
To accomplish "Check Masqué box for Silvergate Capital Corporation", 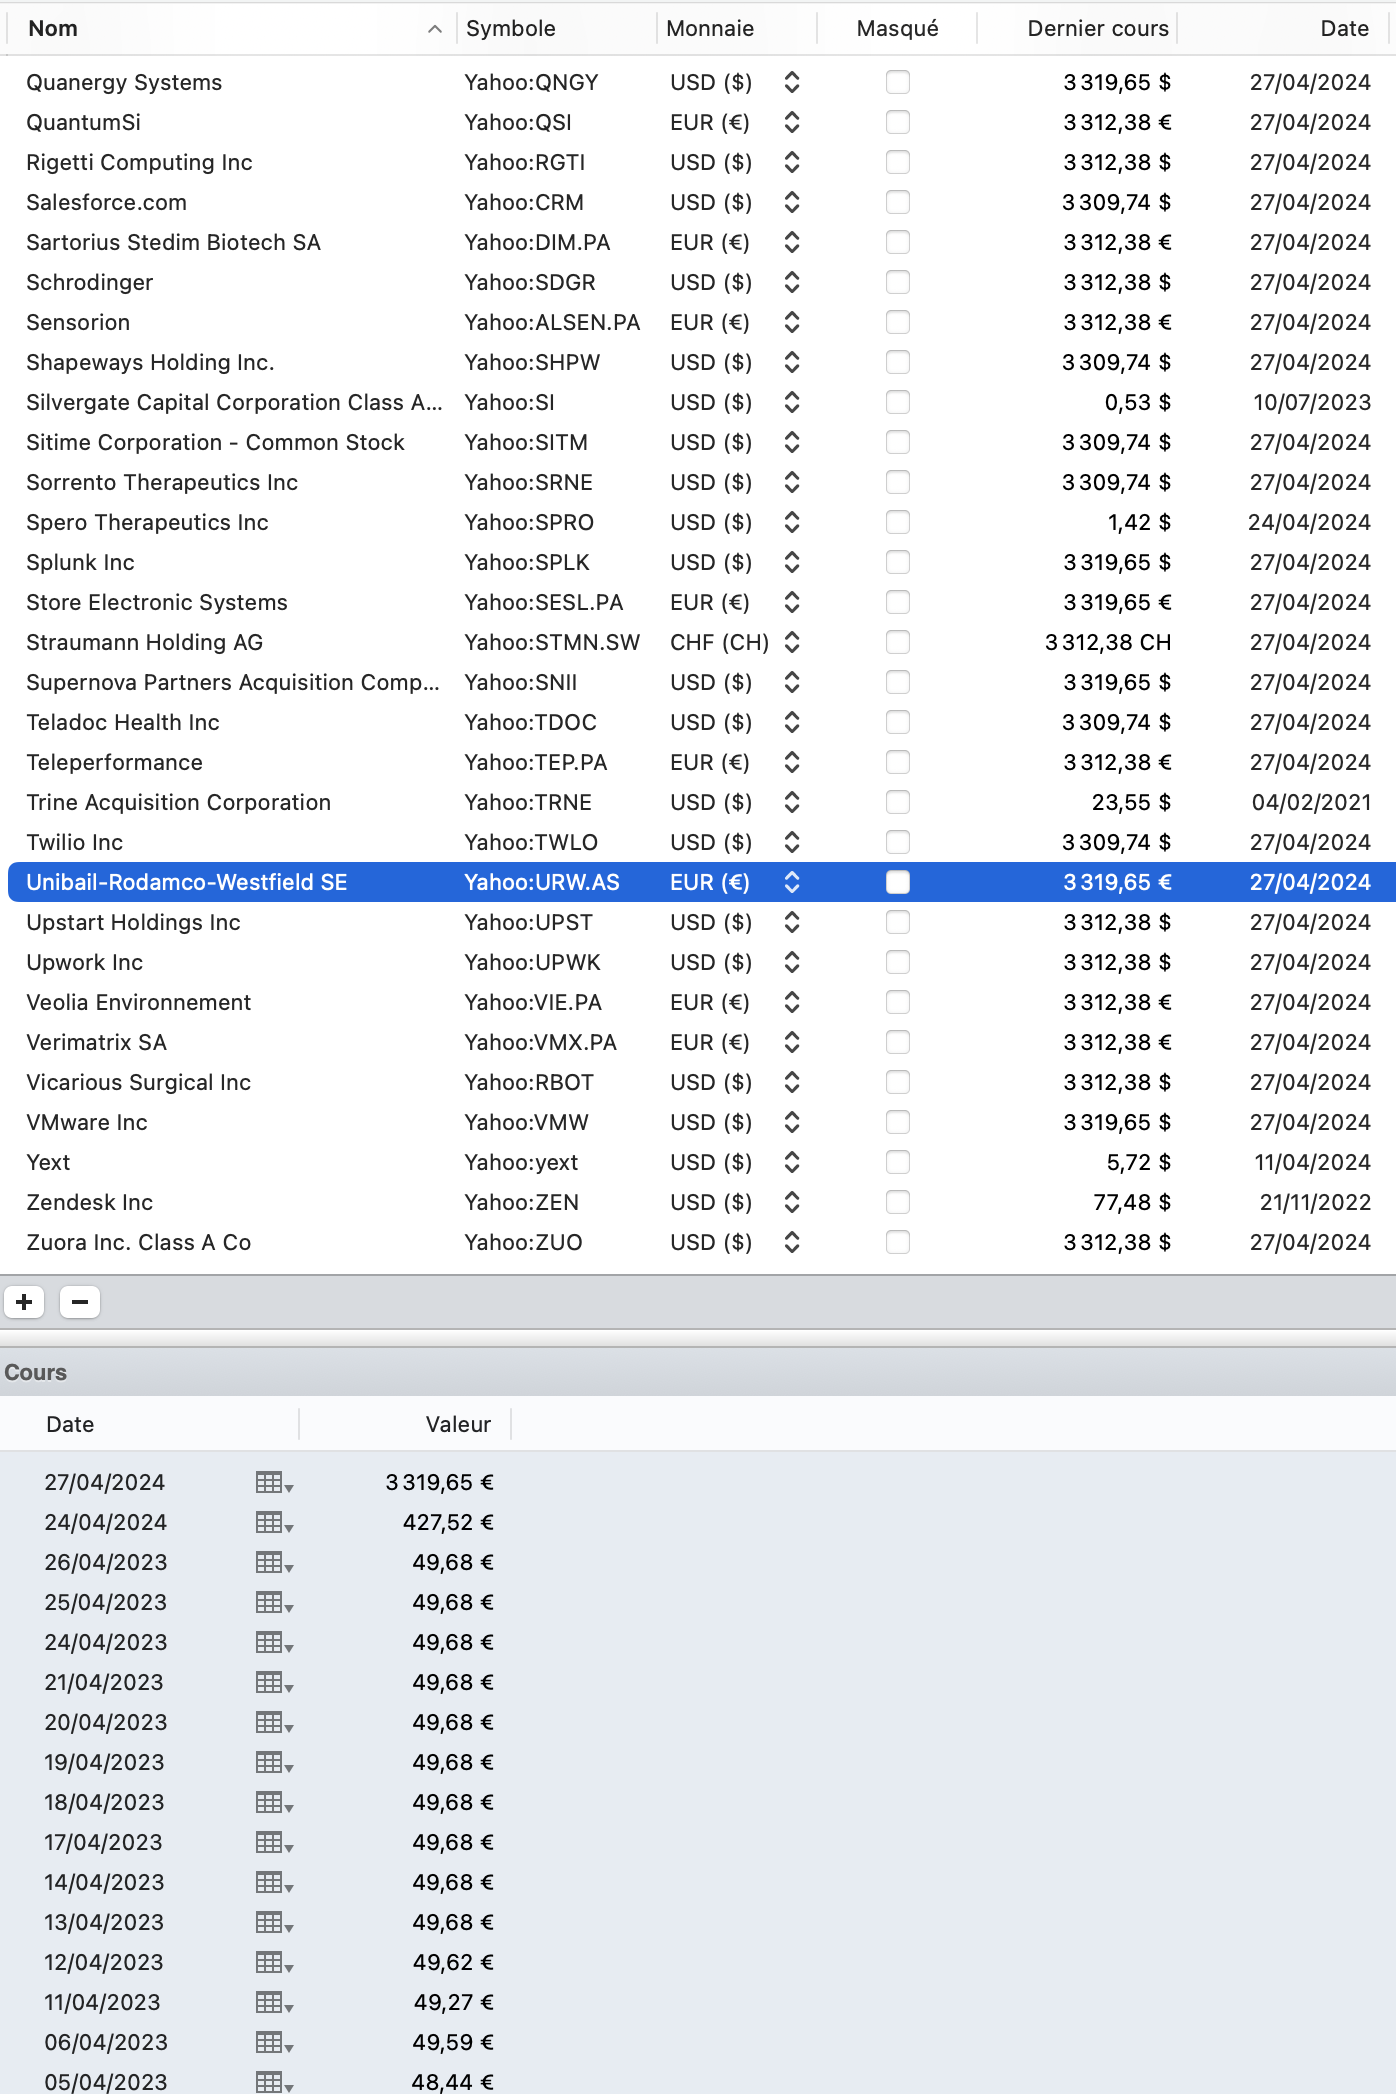I will [x=898, y=402].
